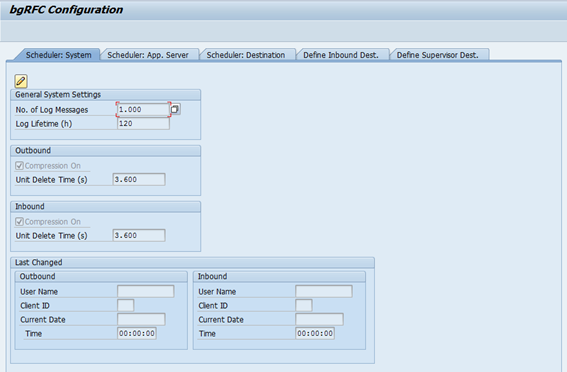Click Inbound Current Date field

(319, 319)
